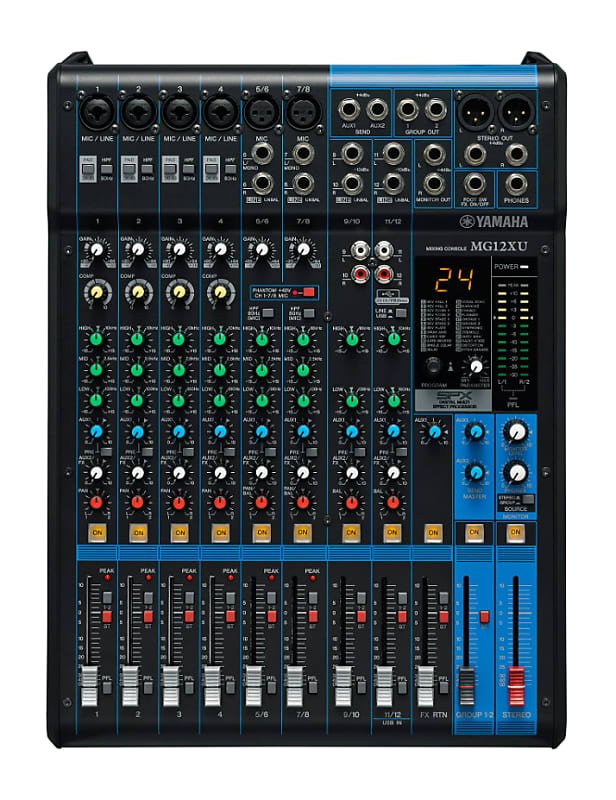Click the PHONES level knob
The height and width of the screenshot is (800, 616).
[x=516, y=472]
